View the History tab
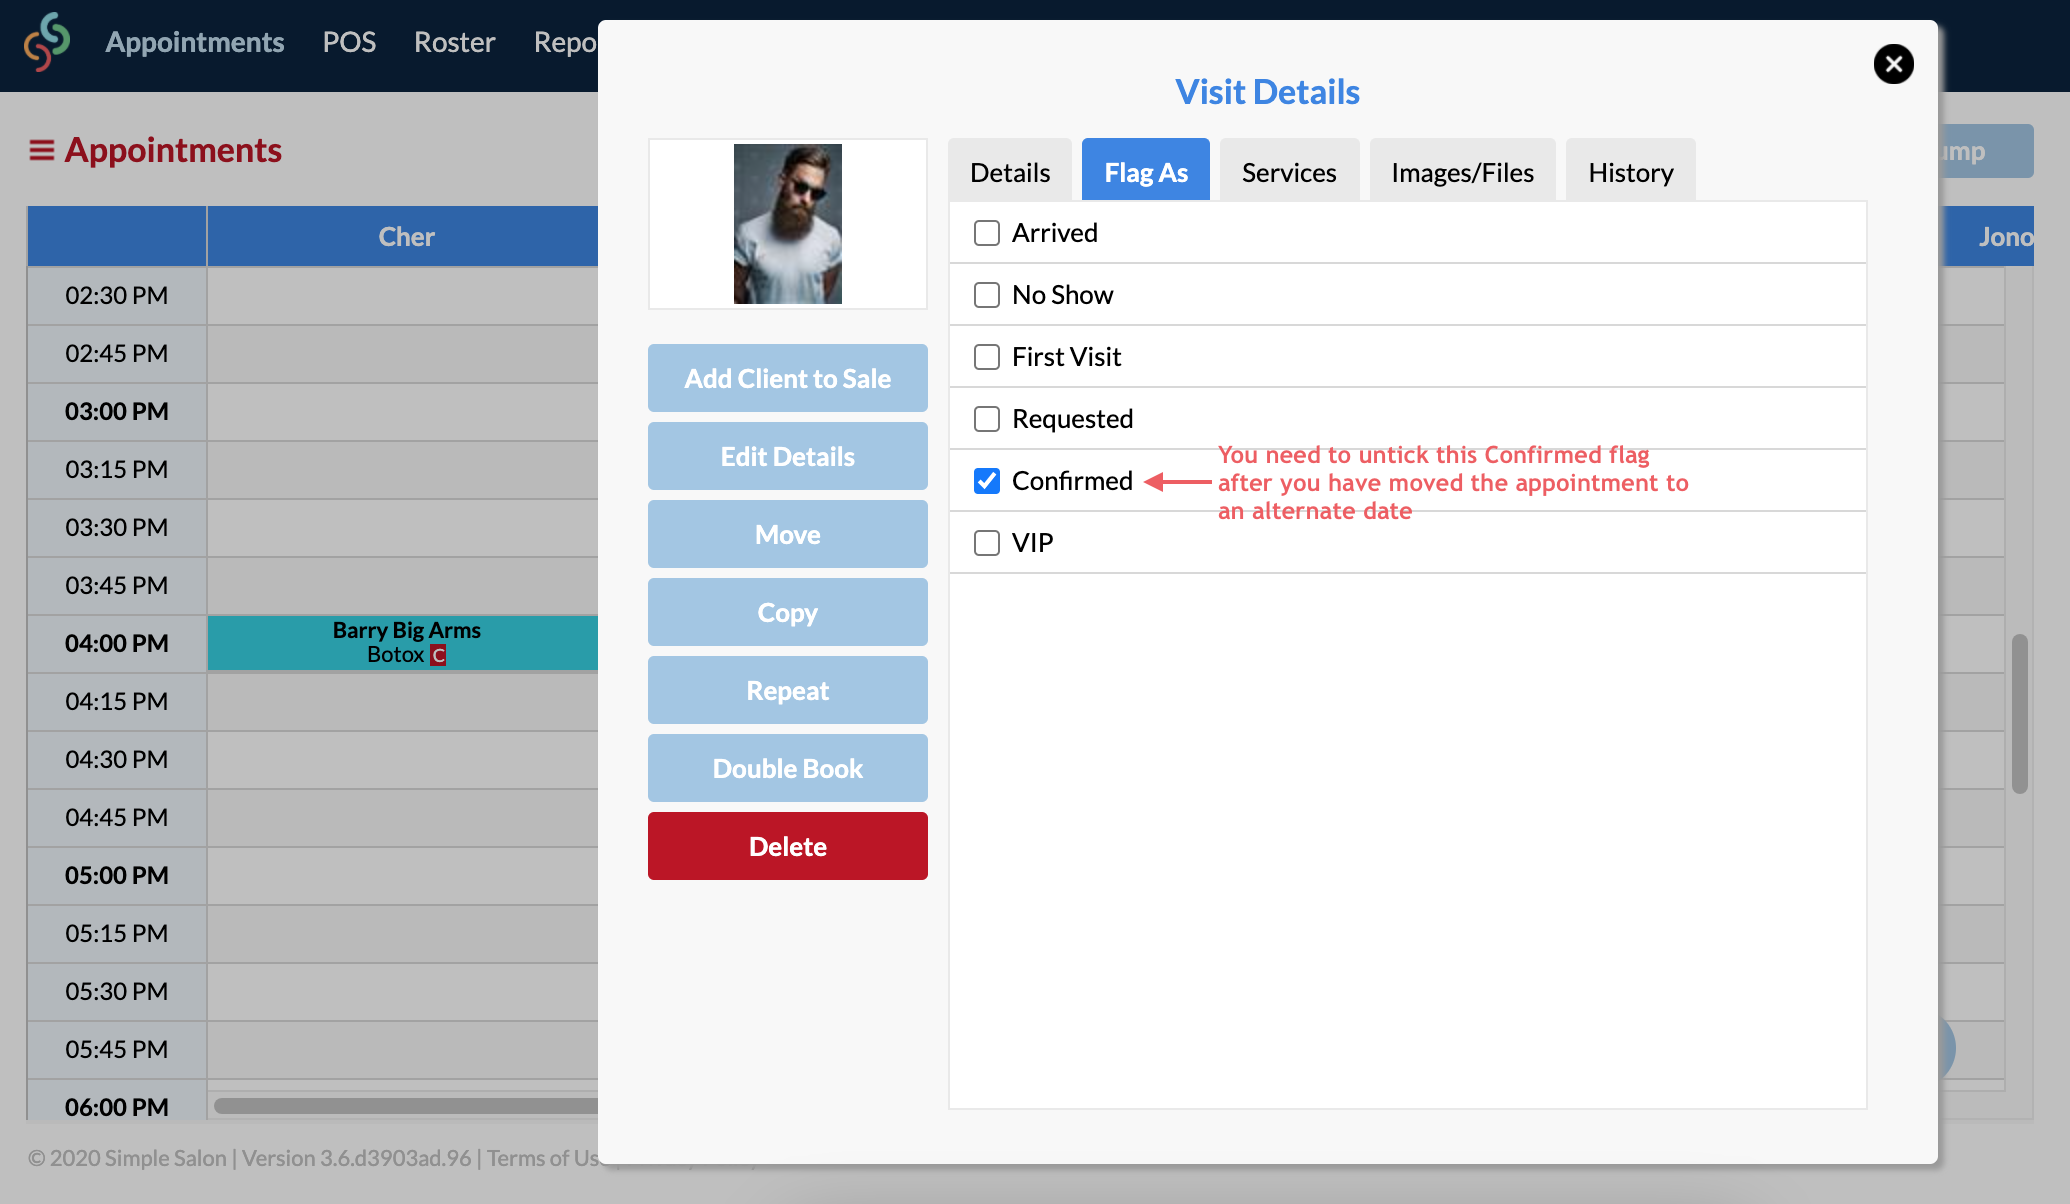Image resolution: width=2070 pixels, height=1204 pixels. click(1630, 172)
